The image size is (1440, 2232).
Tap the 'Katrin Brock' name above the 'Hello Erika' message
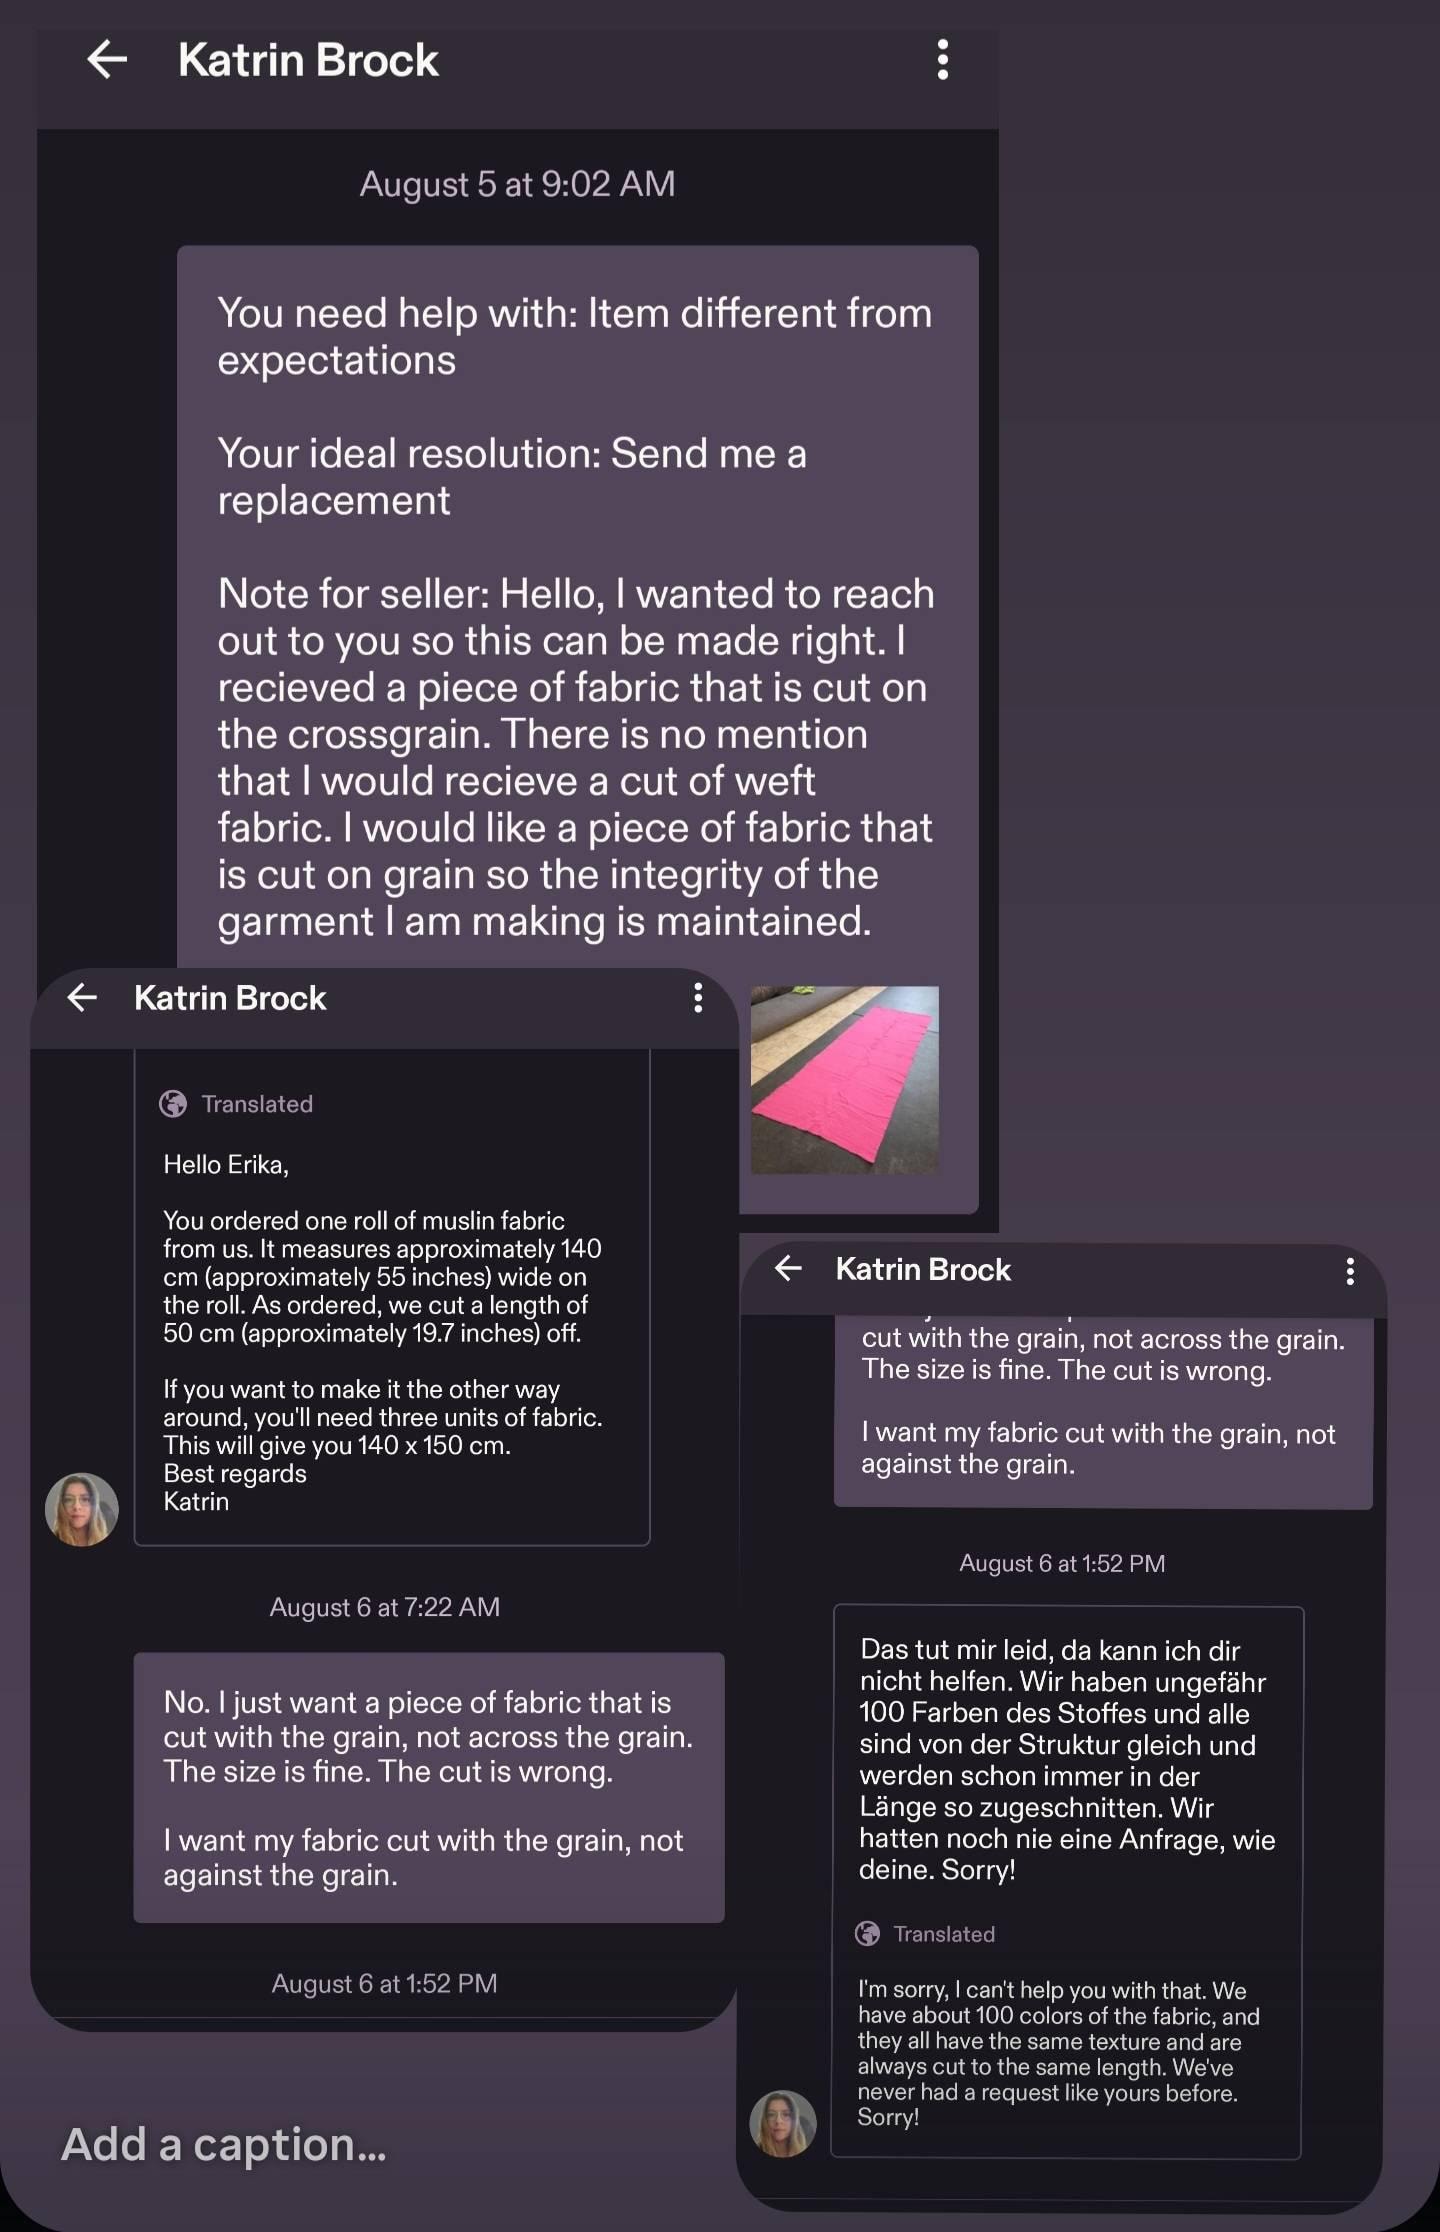230,998
